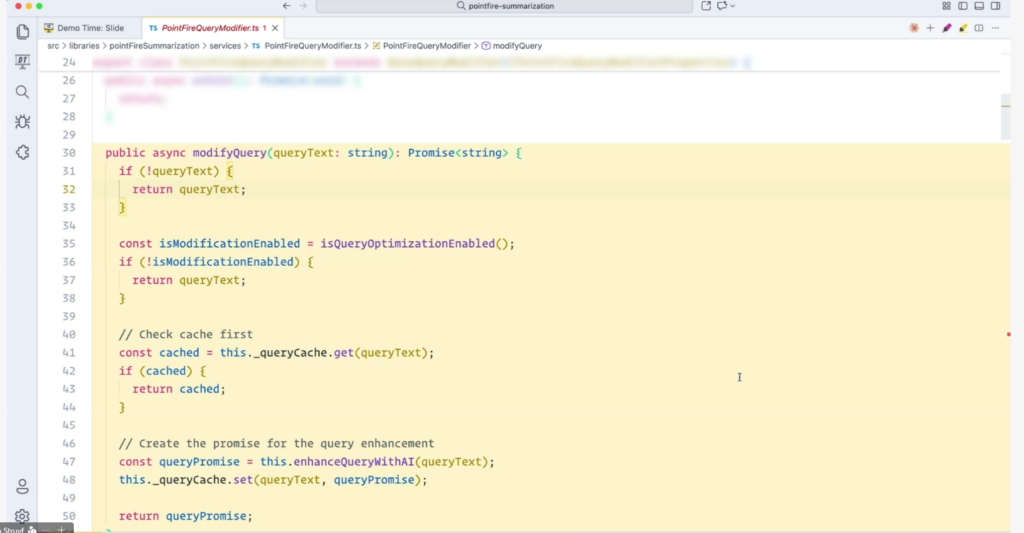Open the chat dropdown arrow in title bar
Viewport: 1024px width, 533px height.
coord(733,6)
